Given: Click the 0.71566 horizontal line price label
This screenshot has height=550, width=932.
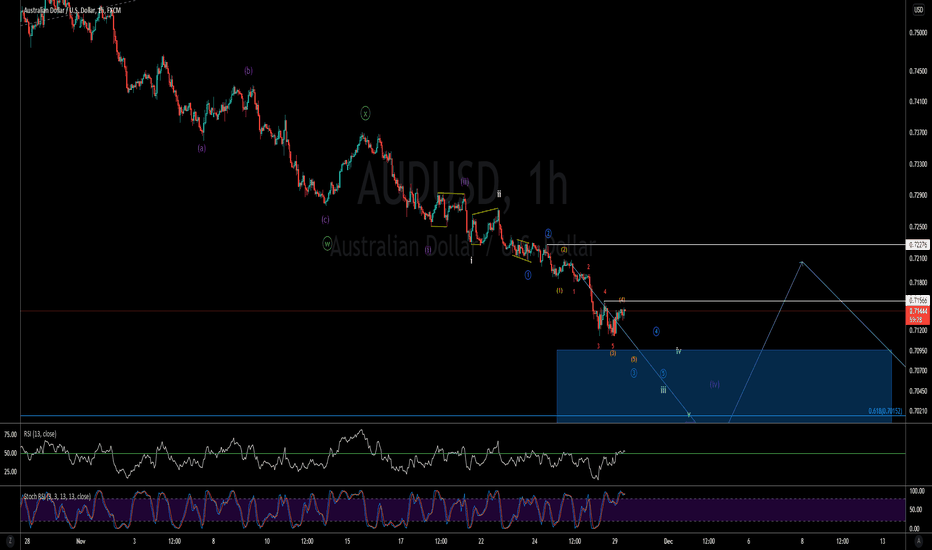Looking at the screenshot, I should tap(918, 301).
